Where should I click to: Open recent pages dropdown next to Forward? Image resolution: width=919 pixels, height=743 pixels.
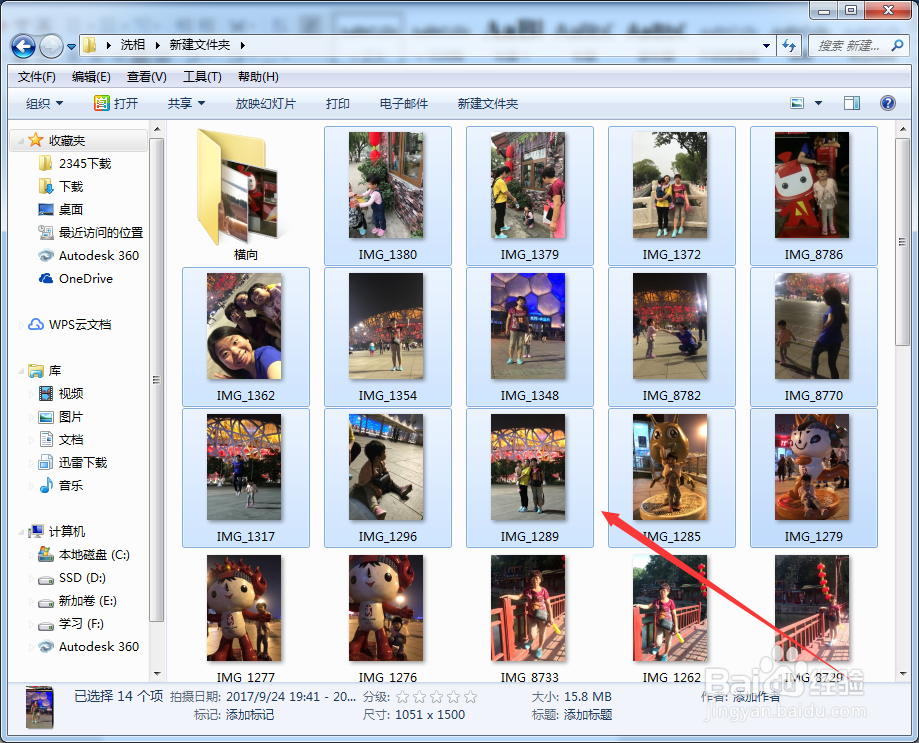pyautogui.click(x=72, y=46)
